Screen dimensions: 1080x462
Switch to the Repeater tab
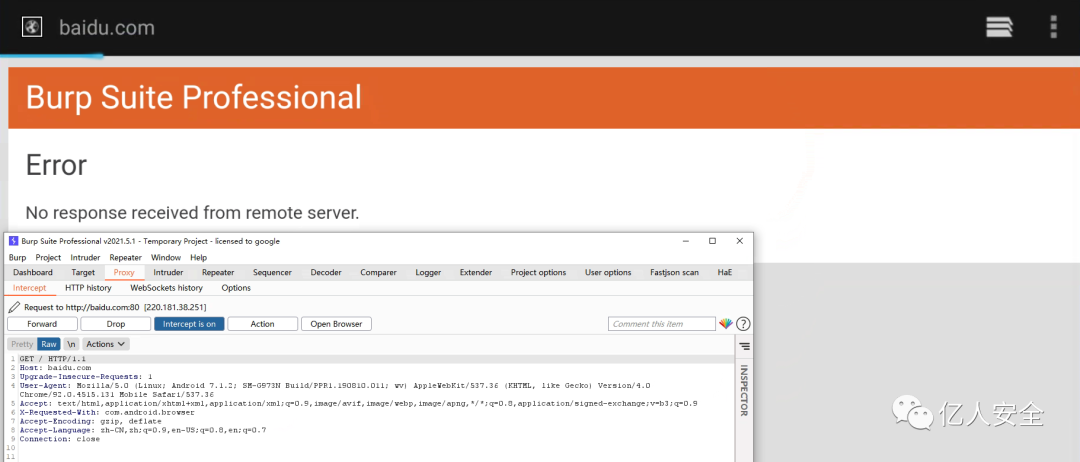click(x=218, y=273)
